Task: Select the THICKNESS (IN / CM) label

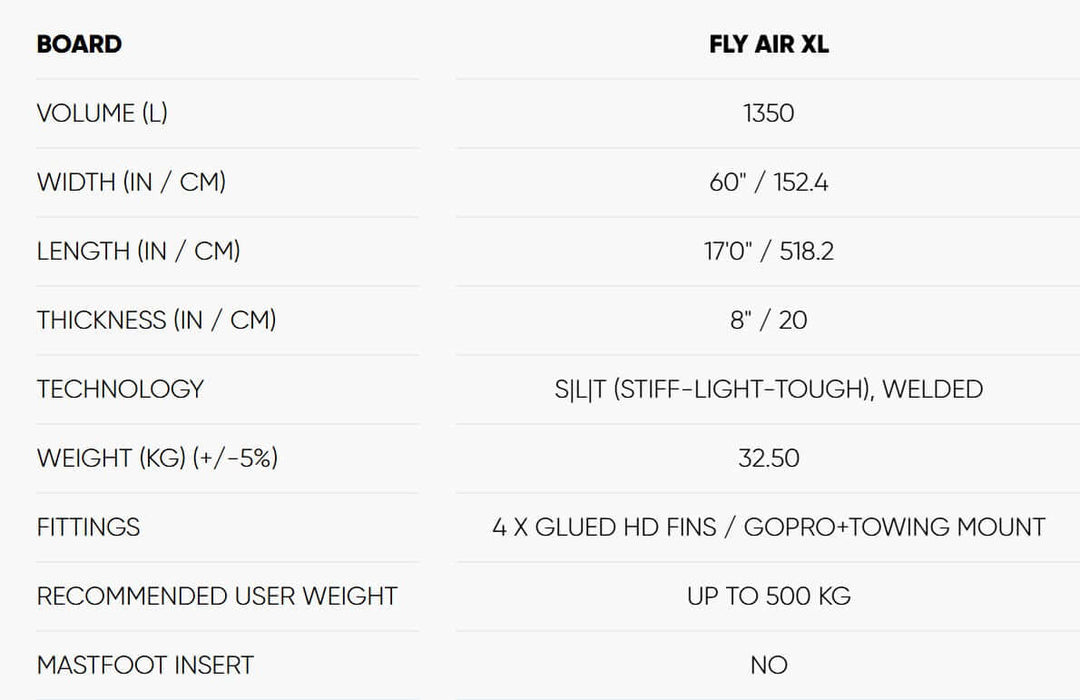Action: tap(156, 320)
